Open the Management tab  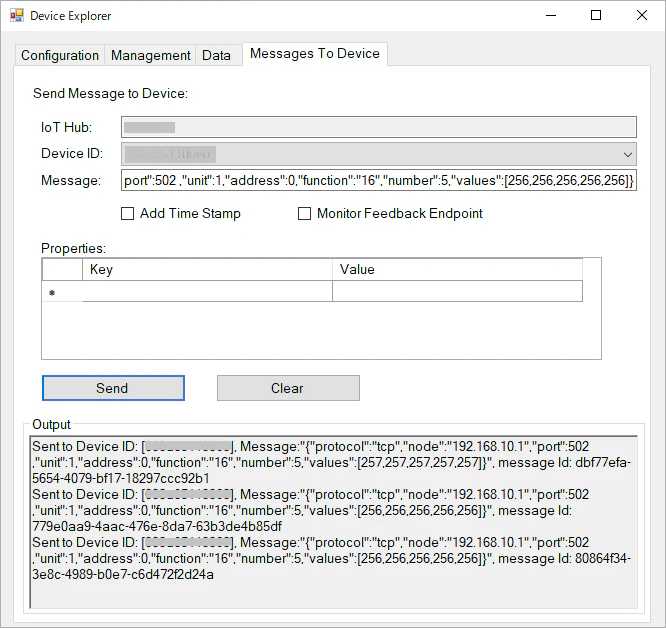tap(150, 55)
